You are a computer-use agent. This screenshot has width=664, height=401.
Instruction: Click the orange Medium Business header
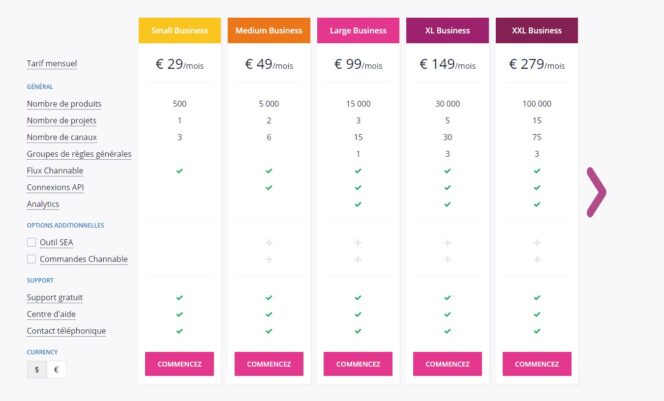269,31
